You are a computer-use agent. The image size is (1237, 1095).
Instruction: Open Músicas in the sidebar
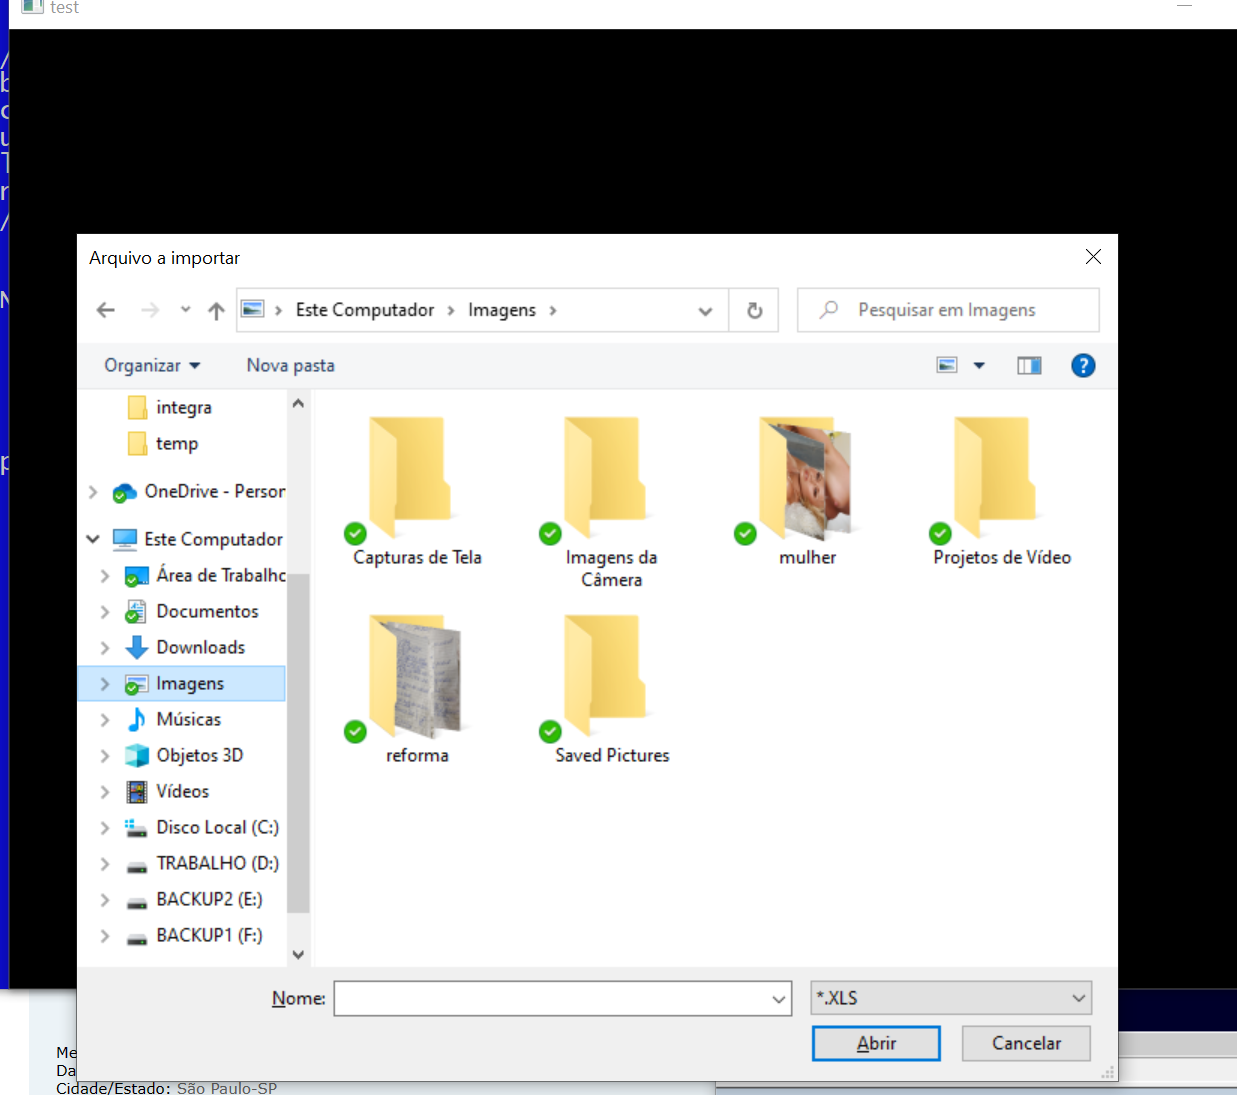pos(173,719)
